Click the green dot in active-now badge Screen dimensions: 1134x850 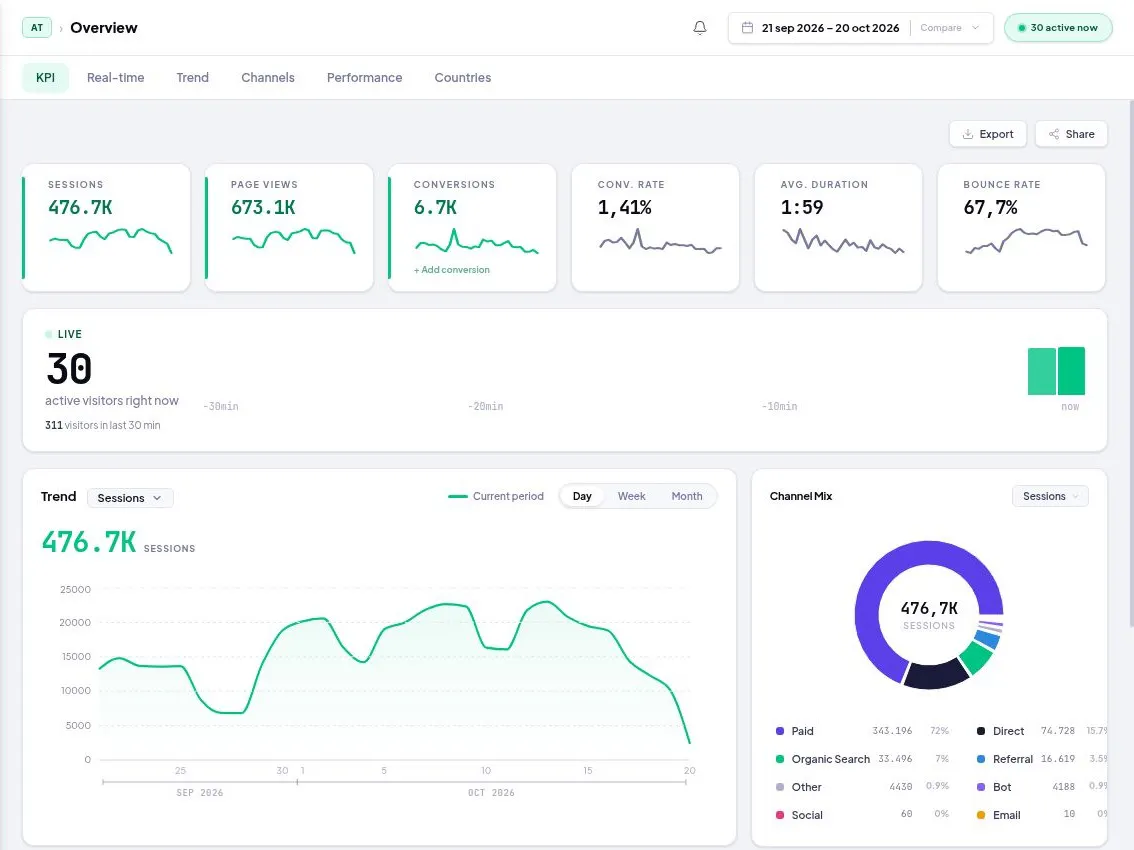tap(1021, 28)
